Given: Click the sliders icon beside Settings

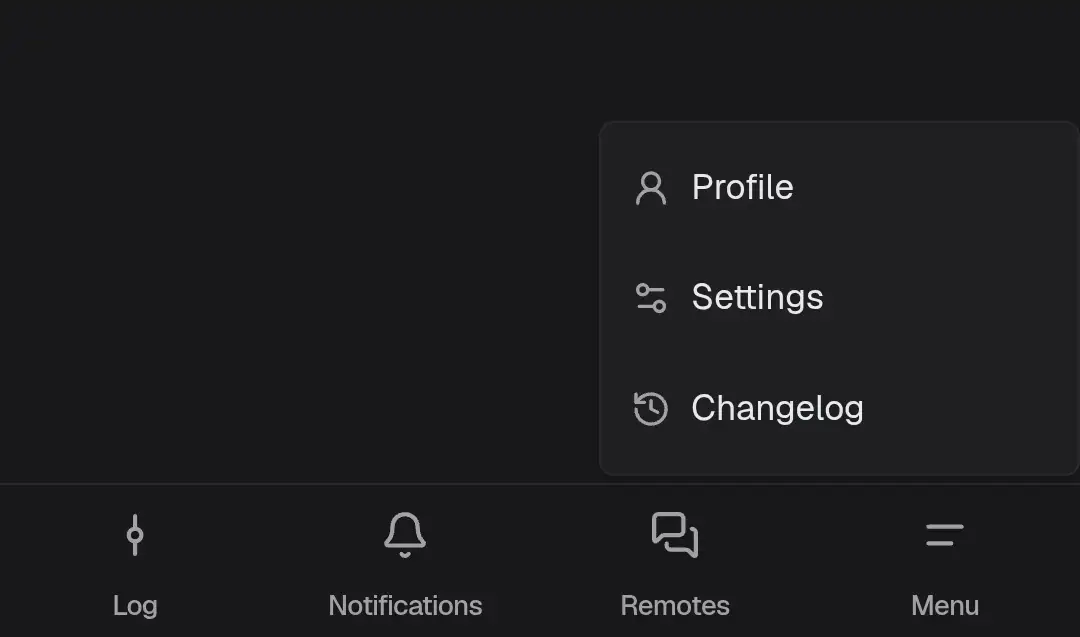Looking at the screenshot, I should pyautogui.click(x=651, y=298).
